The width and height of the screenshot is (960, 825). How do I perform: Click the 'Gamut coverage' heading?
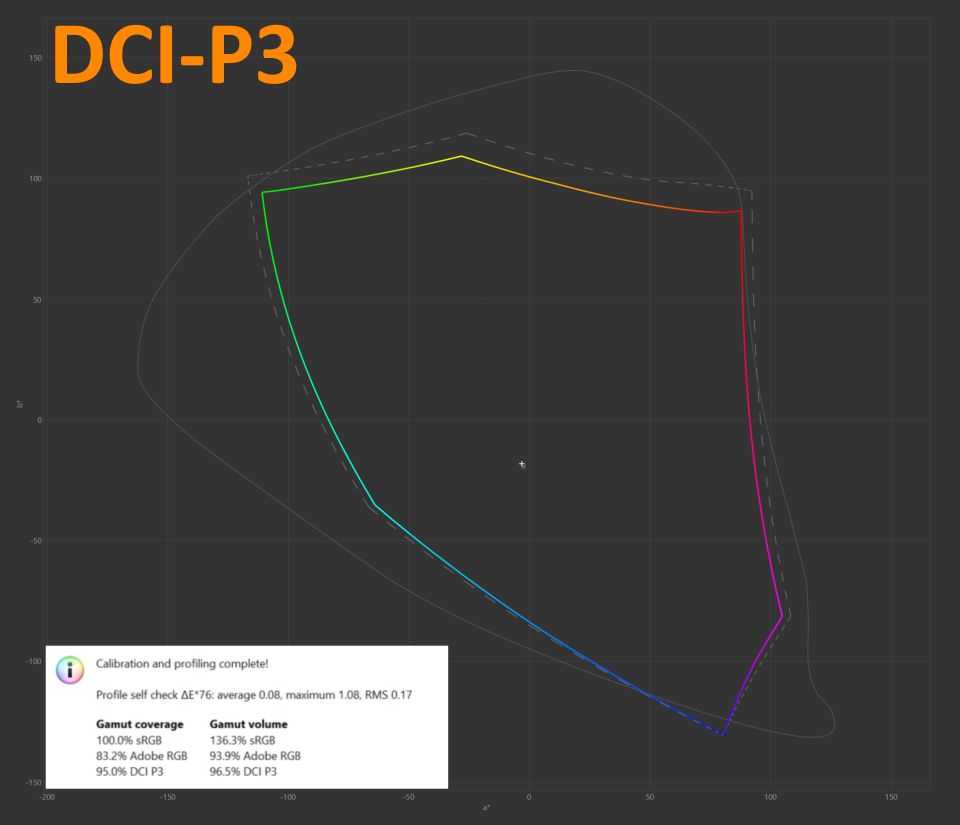(140, 724)
